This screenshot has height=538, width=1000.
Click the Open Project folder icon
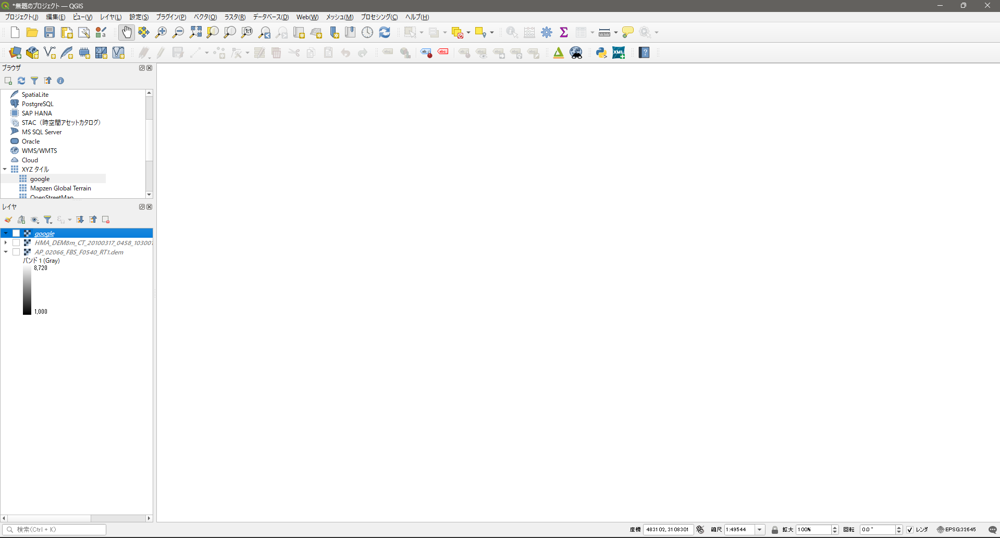32,33
